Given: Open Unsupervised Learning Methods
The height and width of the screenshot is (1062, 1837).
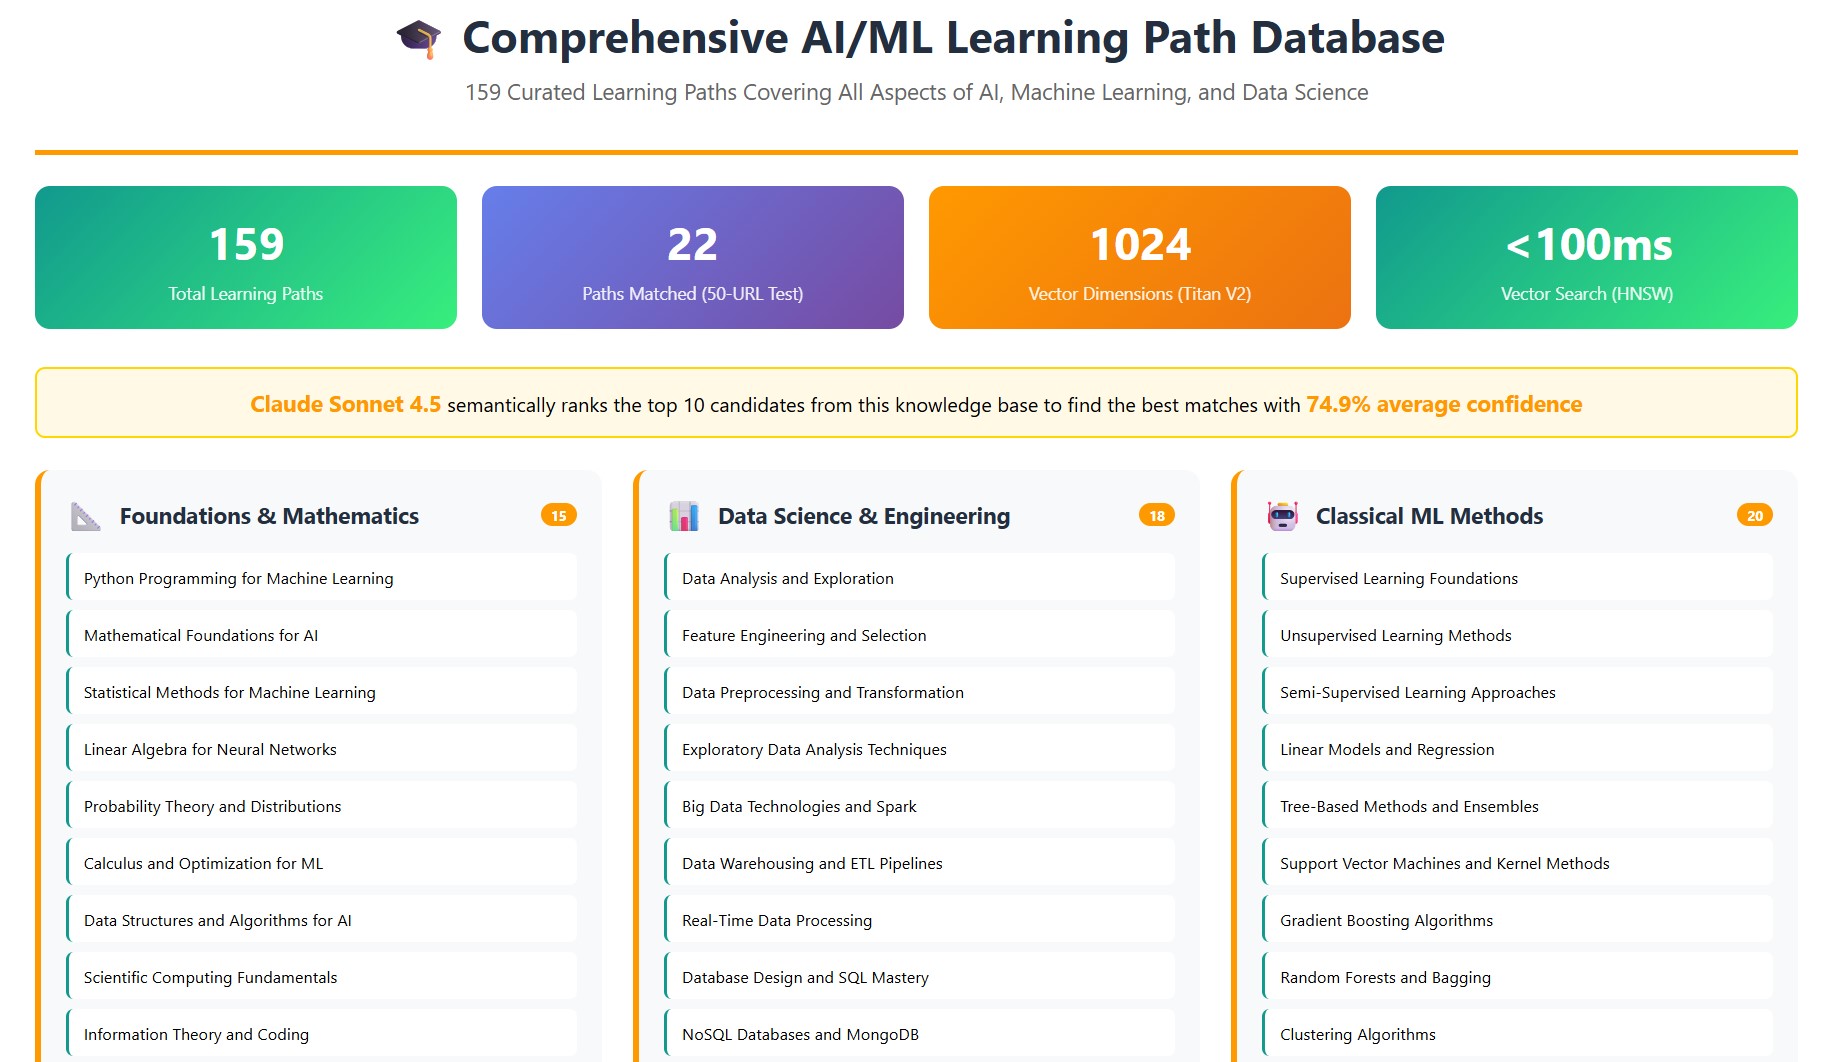Looking at the screenshot, I should 1518,635.
